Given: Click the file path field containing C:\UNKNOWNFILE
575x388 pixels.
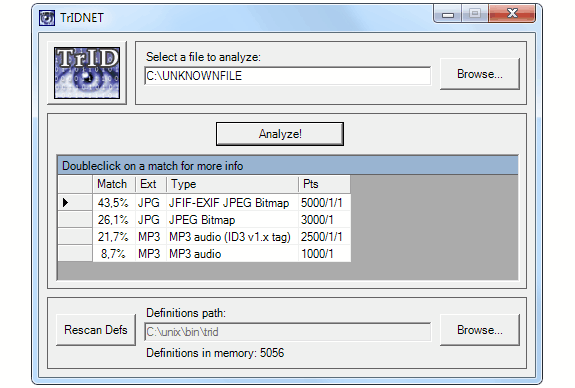Looking at the screenshot, I should point(288,76).
